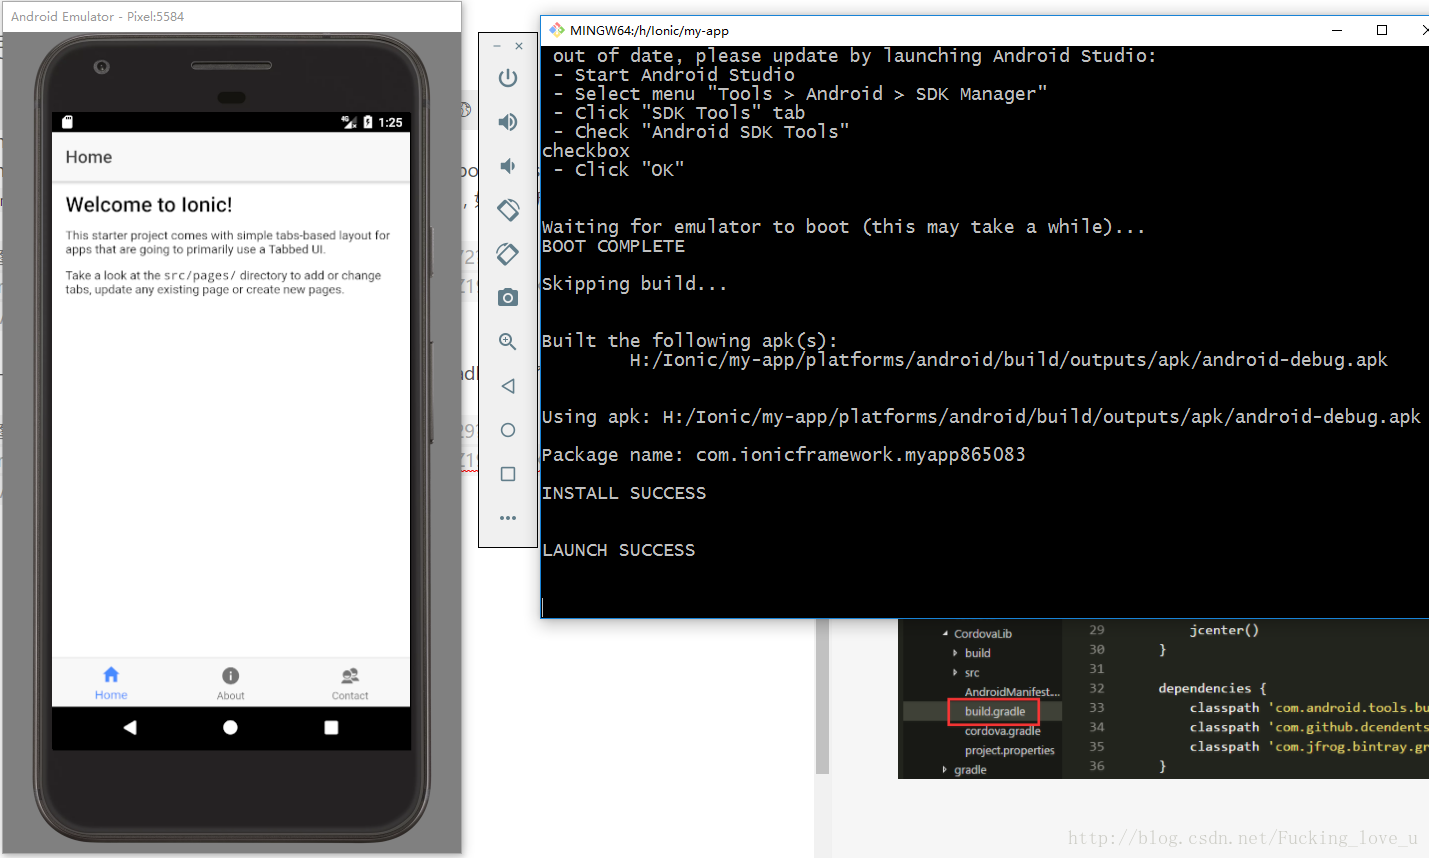1429x858 pixels.
Task: Minimize the emulator toolbar panel
Action: tap(497, 46)
